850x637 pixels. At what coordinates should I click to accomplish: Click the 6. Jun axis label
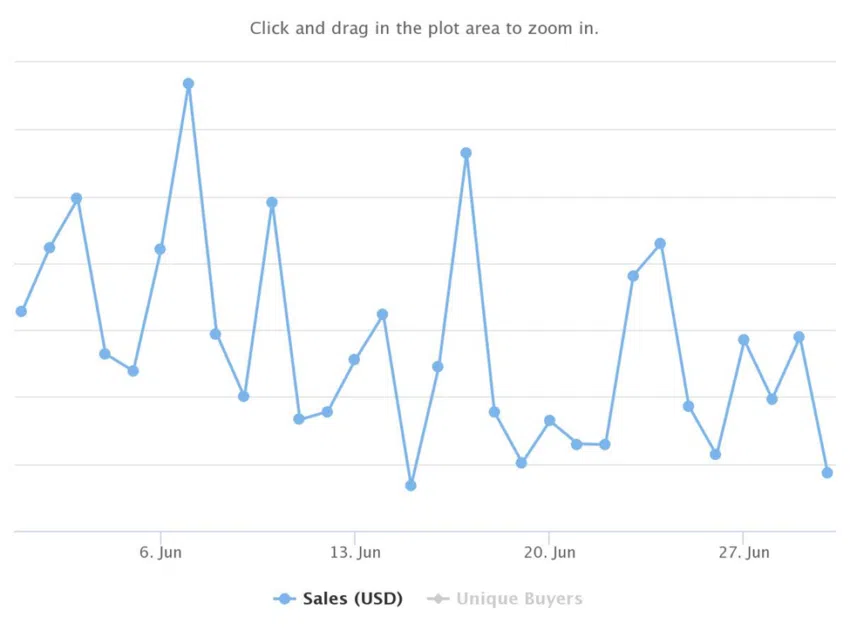click(160, 552)
